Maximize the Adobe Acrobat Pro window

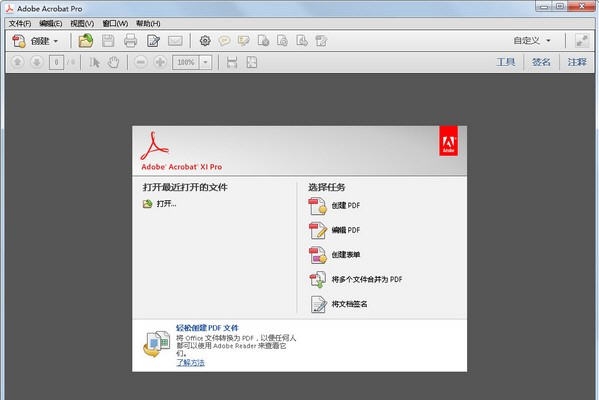point(560,6)
